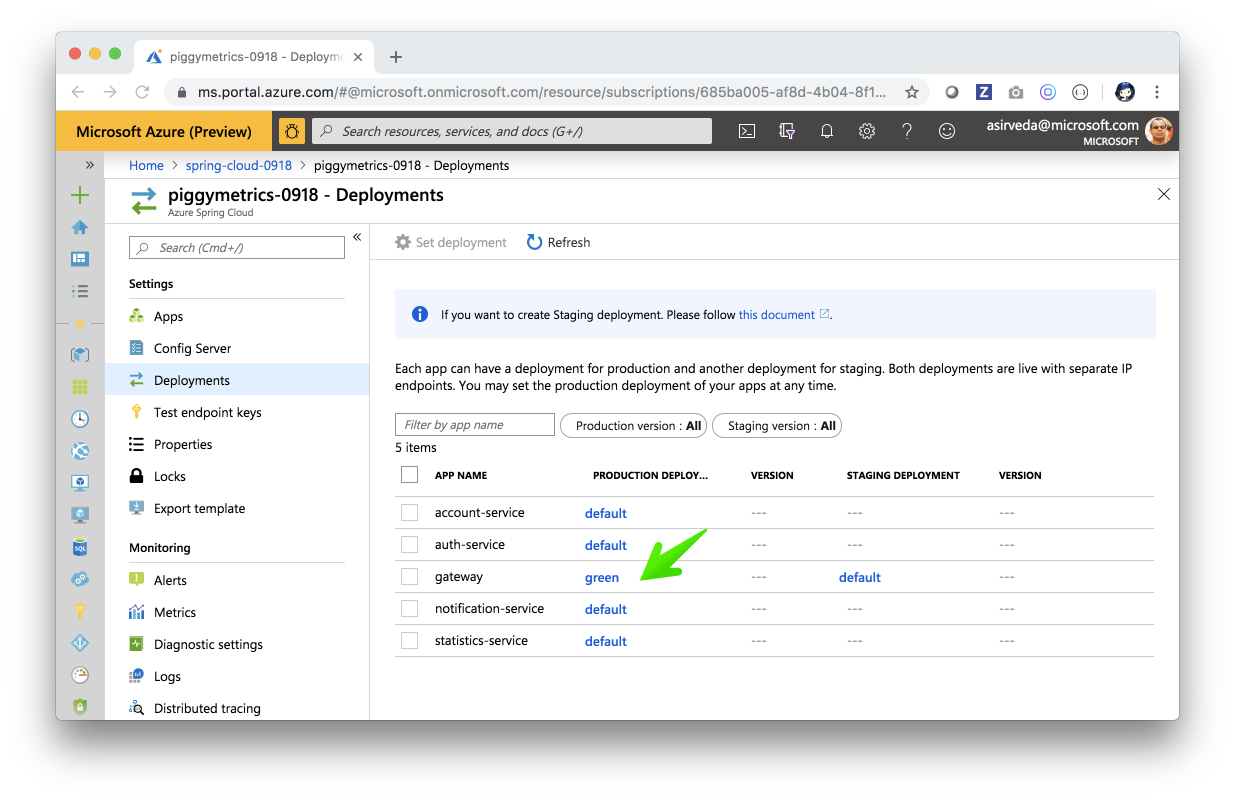Viewport: 1235px width, 800px height.
Task: Open notification-service default deployment
Action: tap(606, 609)
